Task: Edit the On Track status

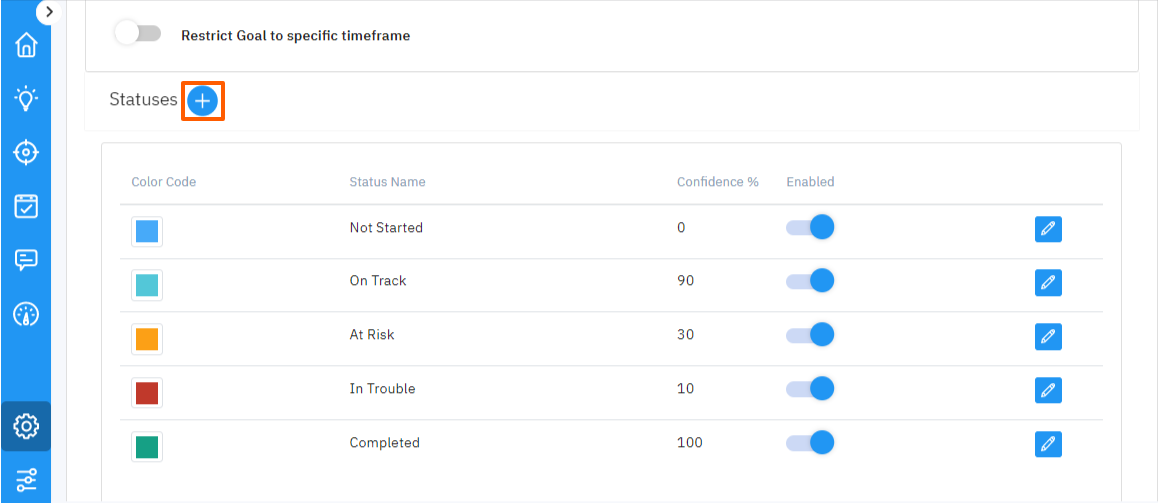Action: (1048, 282)
